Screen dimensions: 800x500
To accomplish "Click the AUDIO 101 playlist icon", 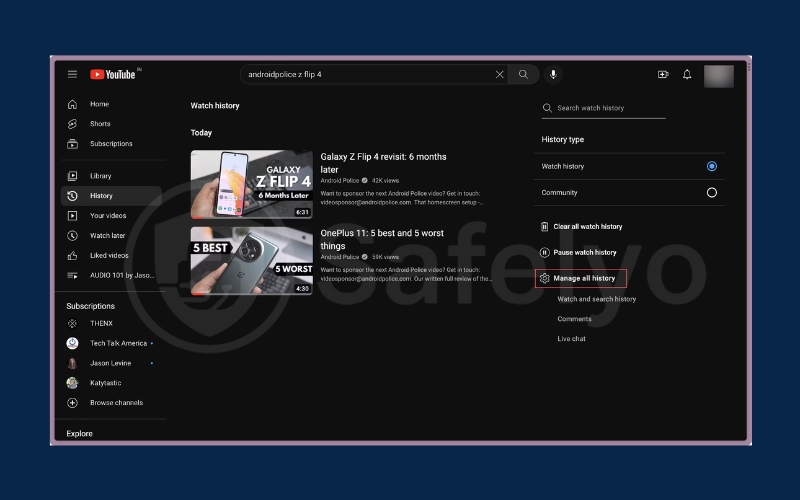I will pyautogui.click(x=72, y=276).
